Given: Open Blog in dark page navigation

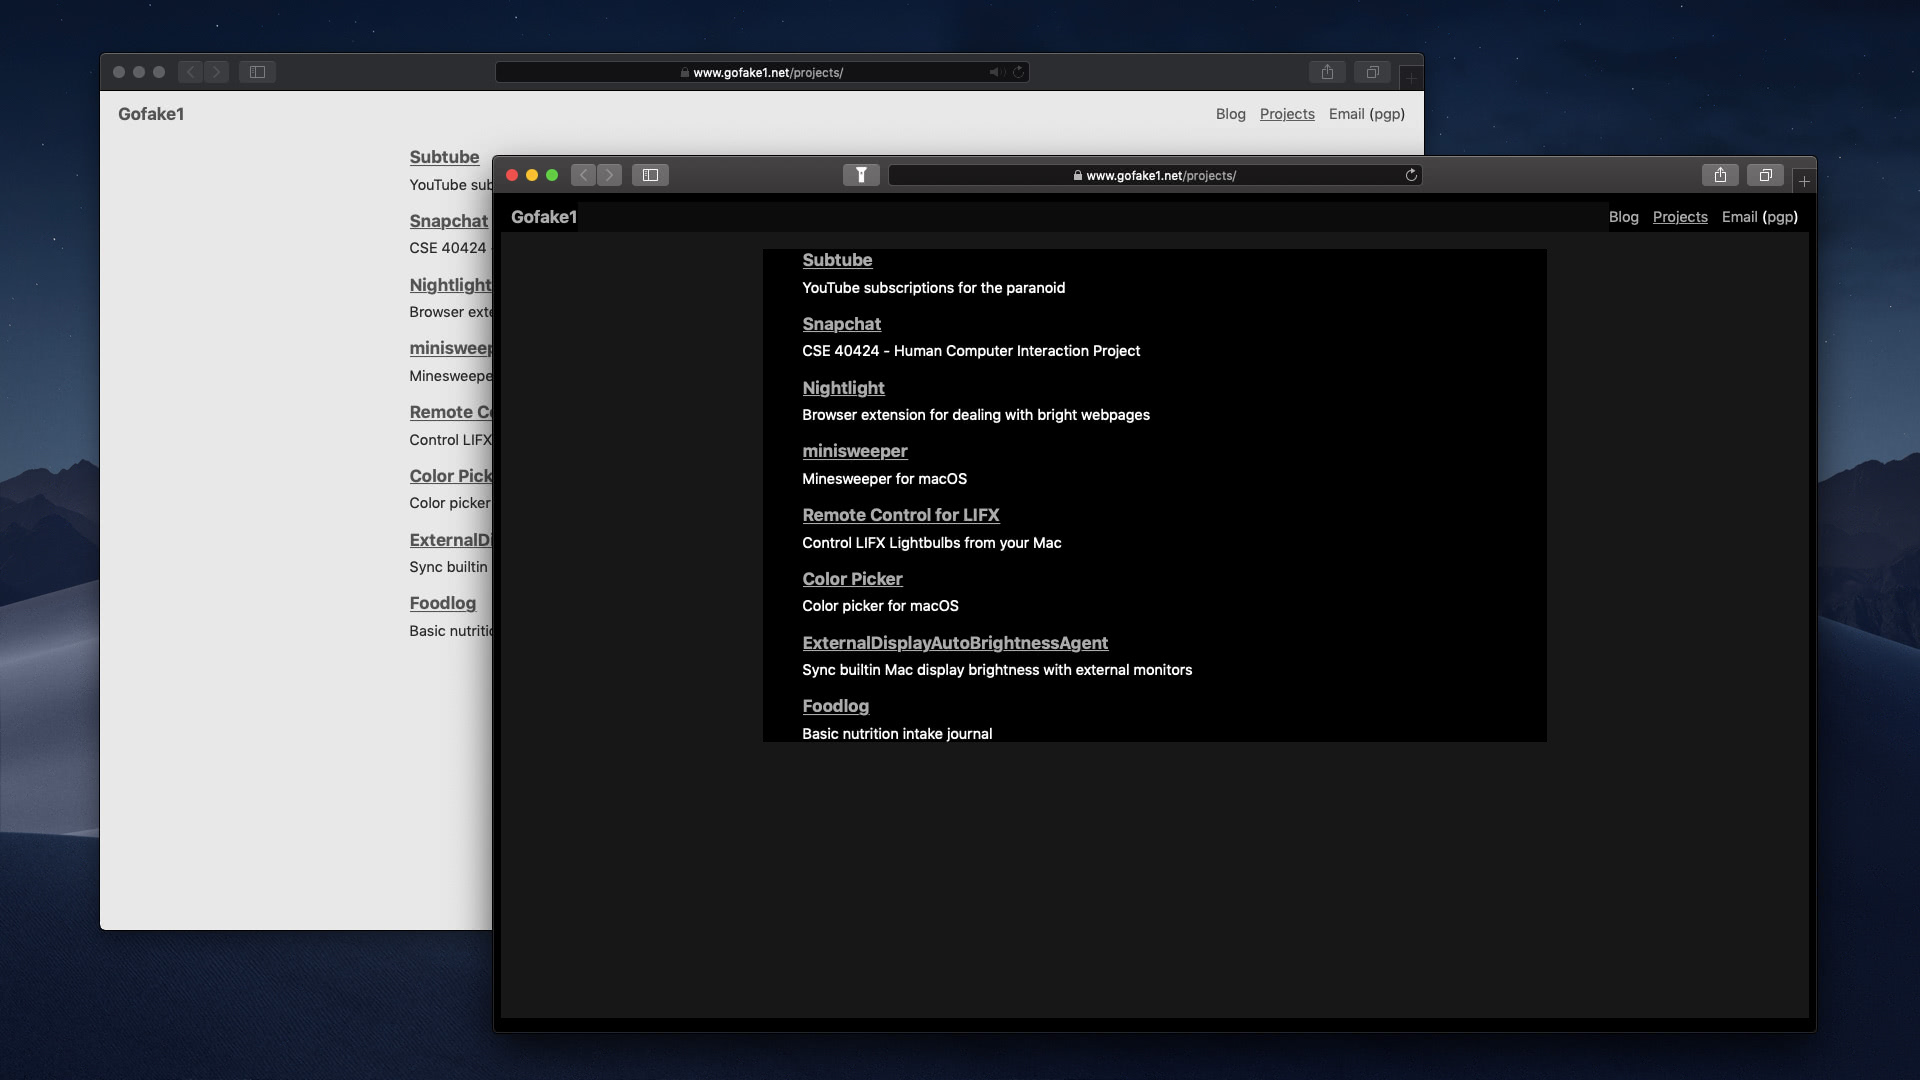Looking at the screenshot, I should pos(1623,217).
